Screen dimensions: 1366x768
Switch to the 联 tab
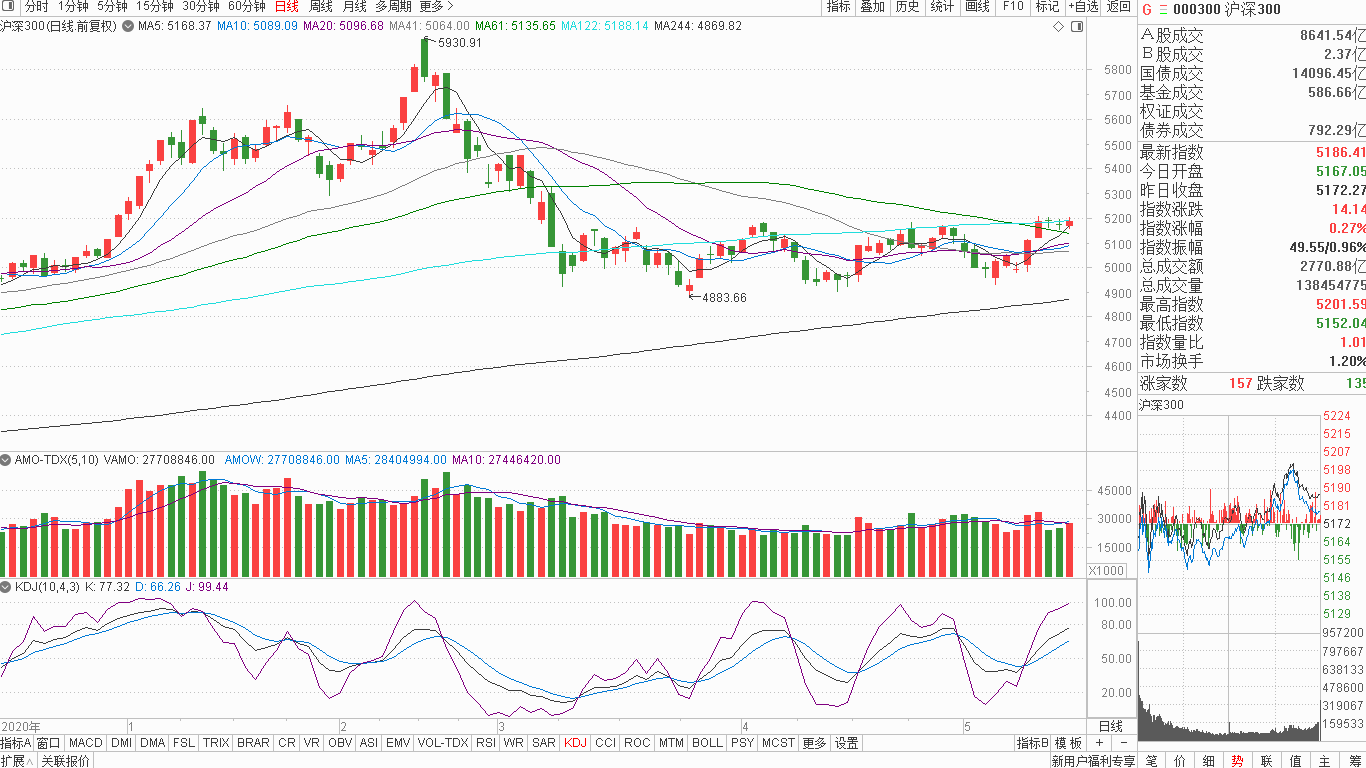[1267, 761]
